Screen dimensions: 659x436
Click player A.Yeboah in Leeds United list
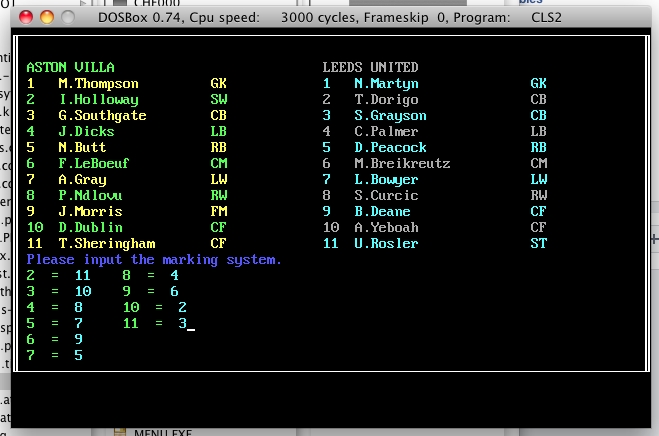point(386,227)
